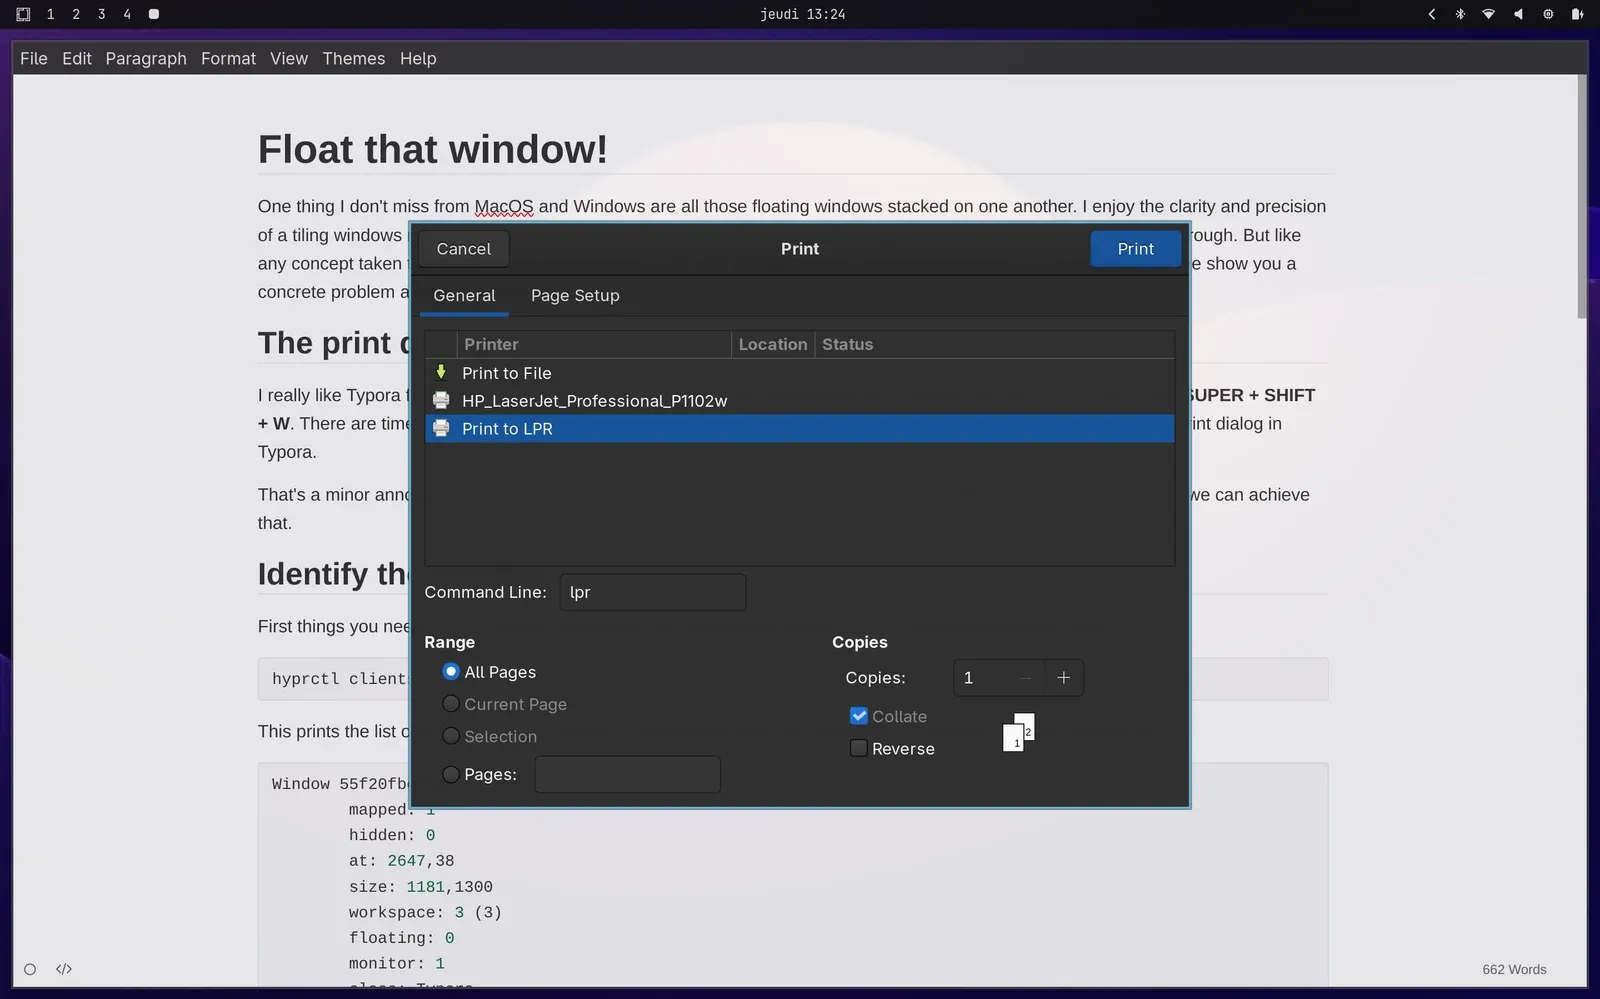Open the Themes menu
1600x999 pixels.
tap(353, 58)
